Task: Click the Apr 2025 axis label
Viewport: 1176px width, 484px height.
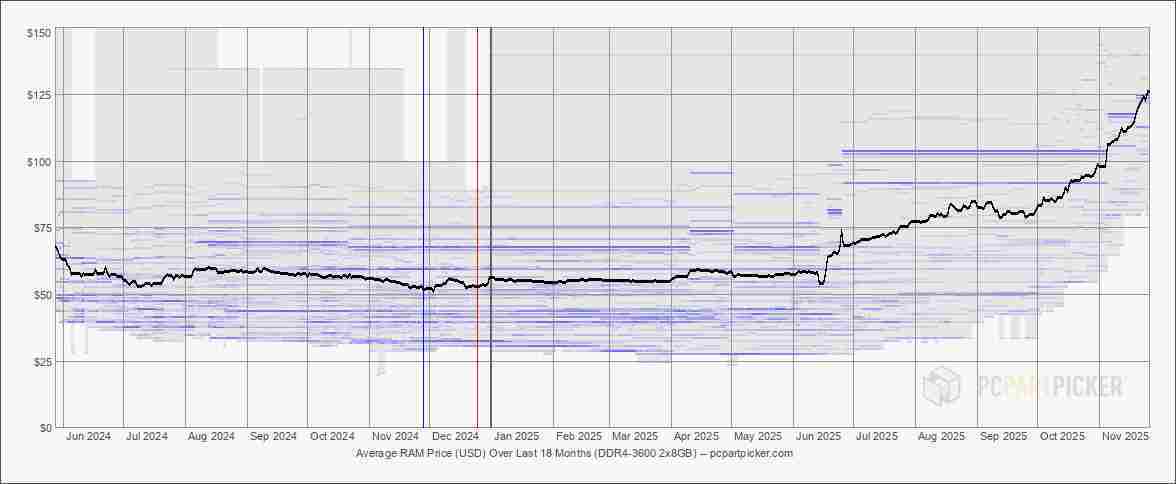Action: 697,436
